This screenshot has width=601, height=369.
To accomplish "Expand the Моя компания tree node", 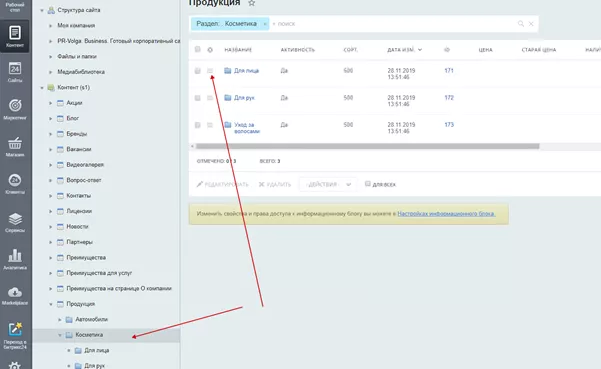I will click(50, 26).
